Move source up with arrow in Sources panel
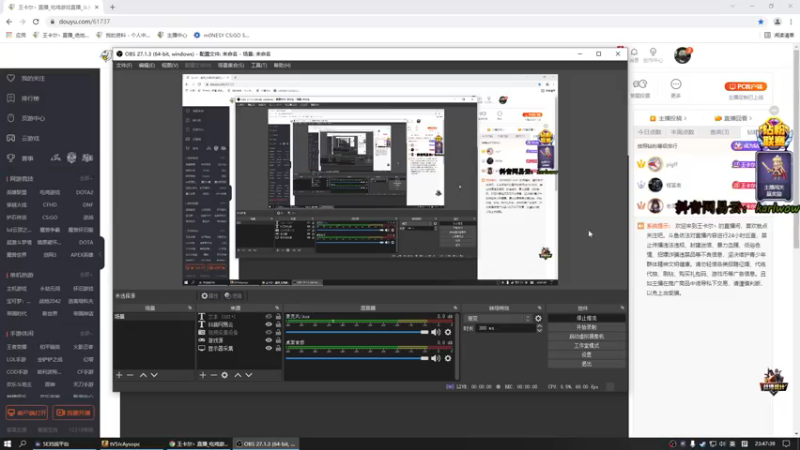The image size is (800, 450). [x=238, y=375]
